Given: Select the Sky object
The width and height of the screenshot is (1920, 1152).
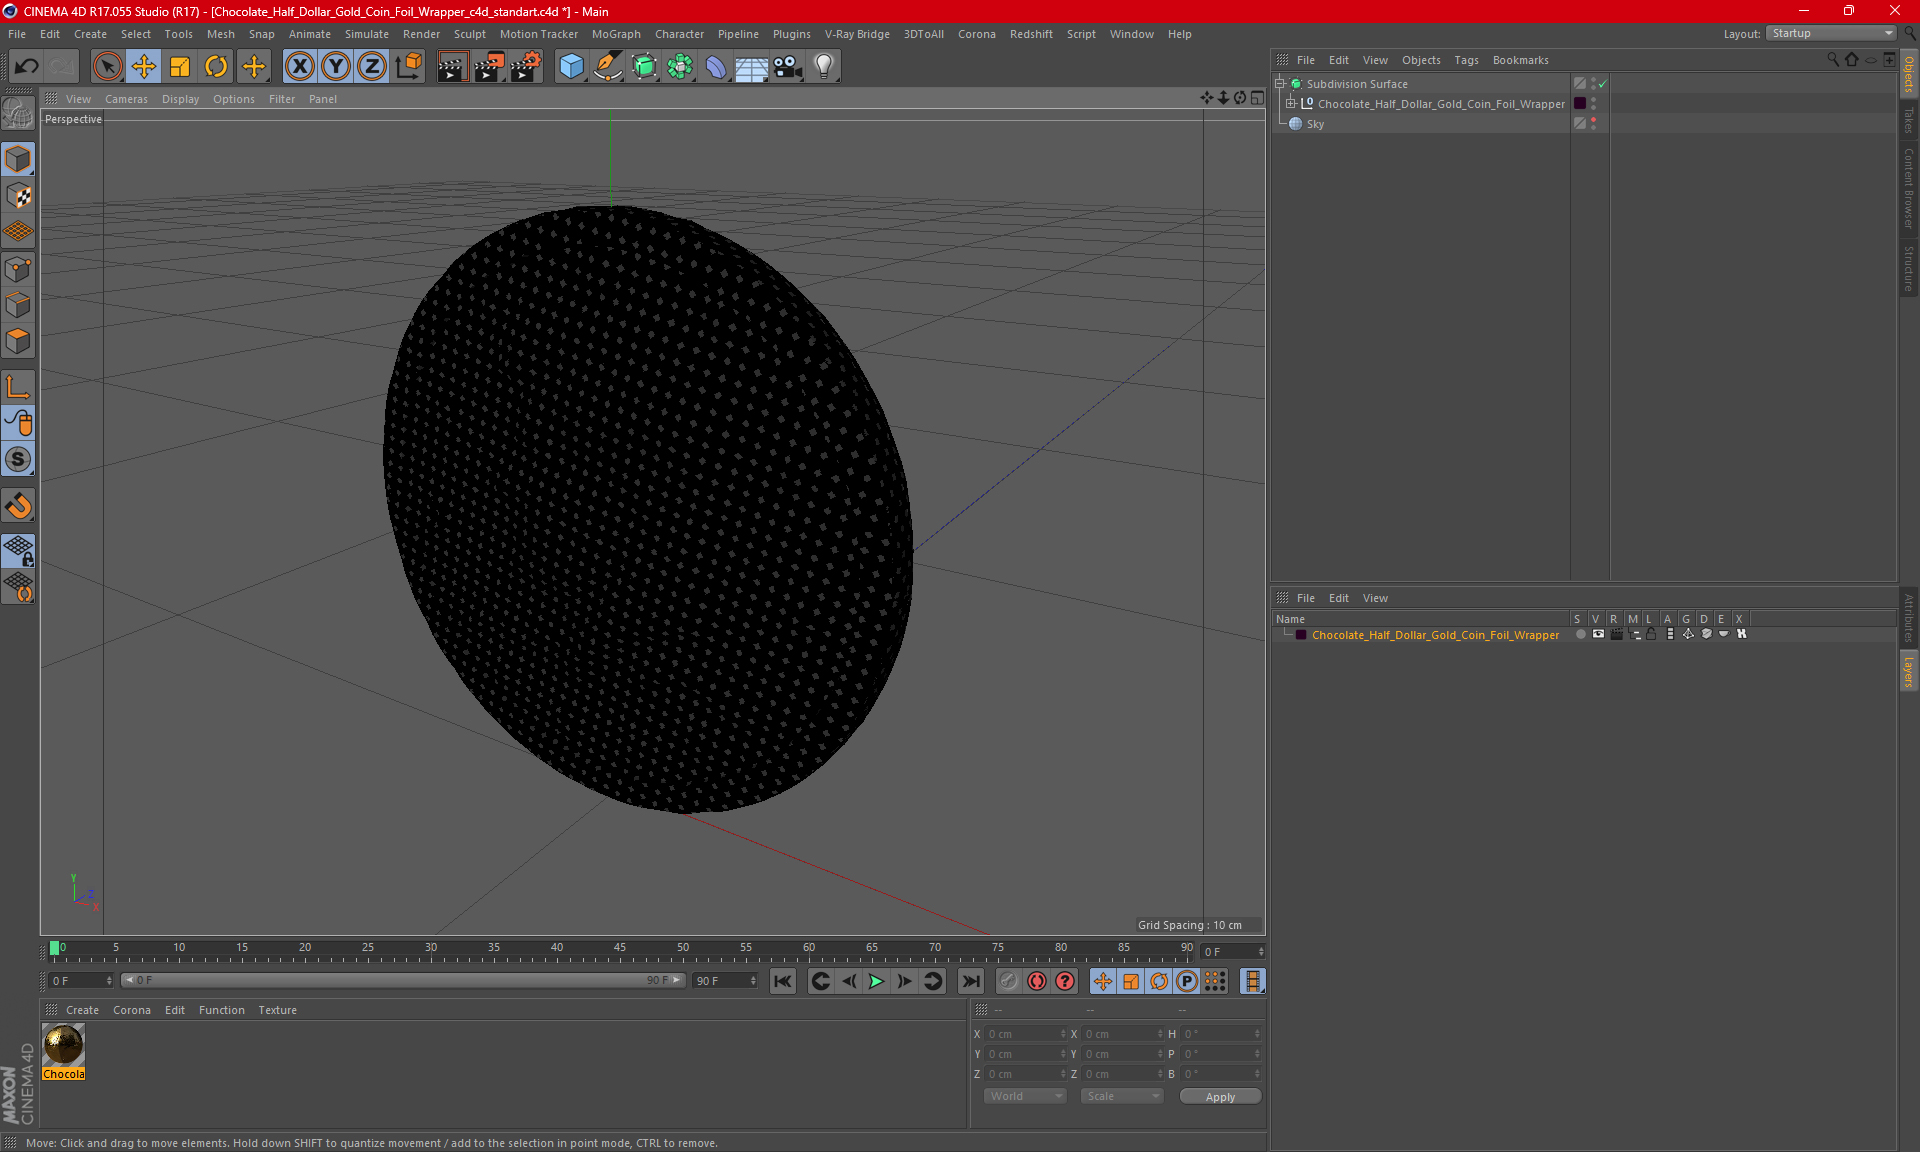Looking at the screenshot, I should (x=1315, y=124).
